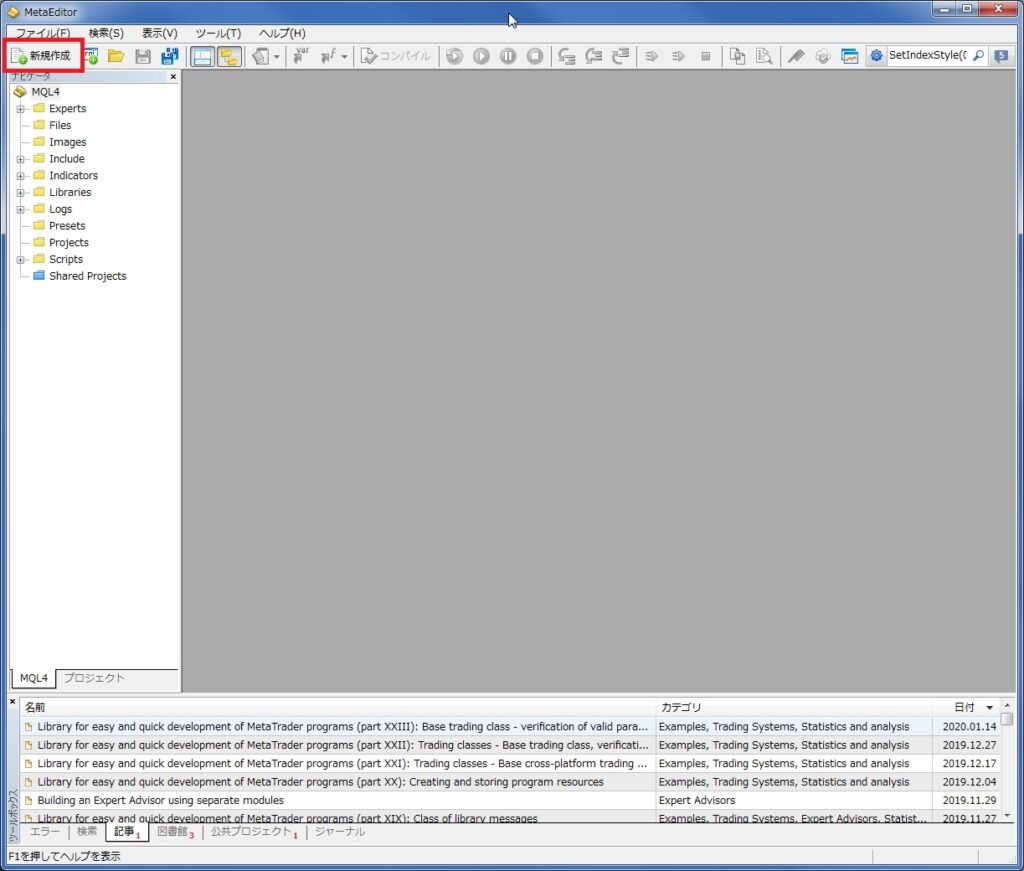The image size is (1024, 871).
Task: Open the dropdown arrow beside the function icon
Action: point(344,57)
